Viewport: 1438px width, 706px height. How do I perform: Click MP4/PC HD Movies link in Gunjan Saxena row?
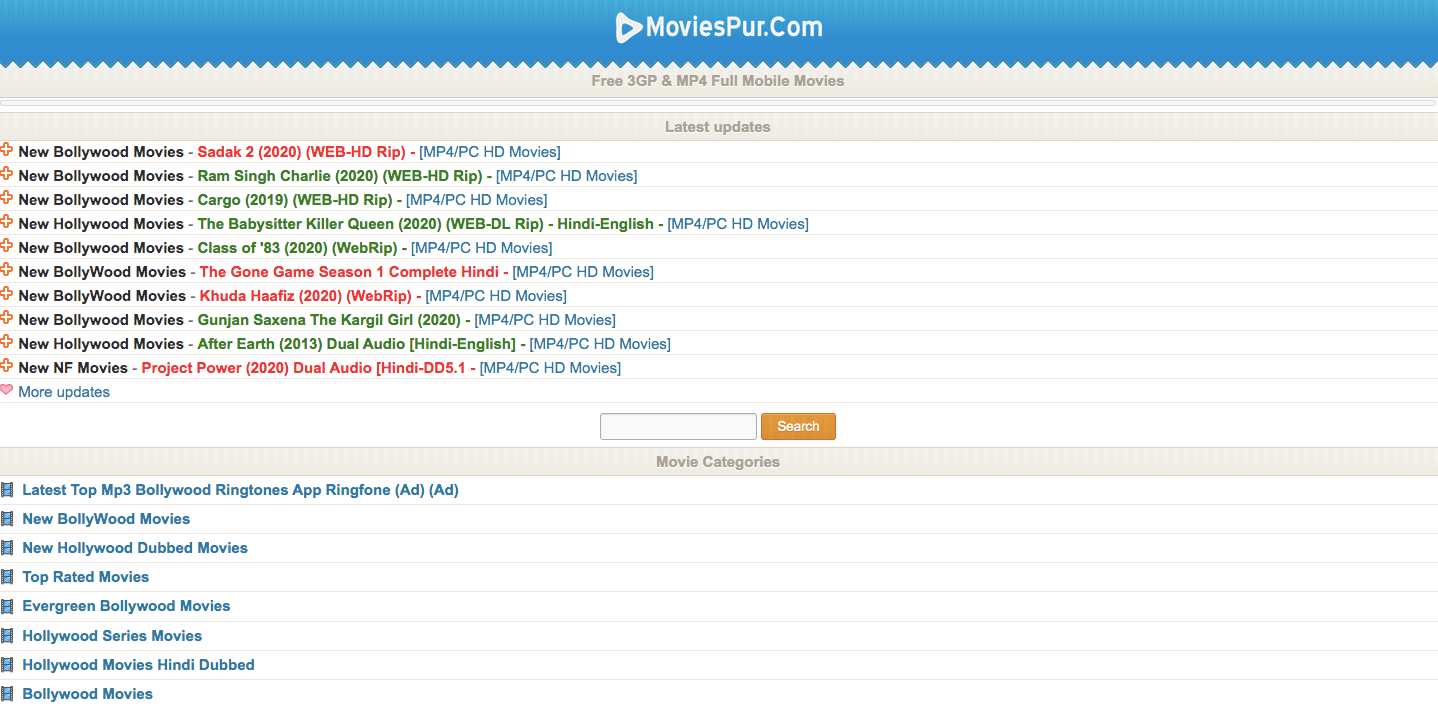545,320
